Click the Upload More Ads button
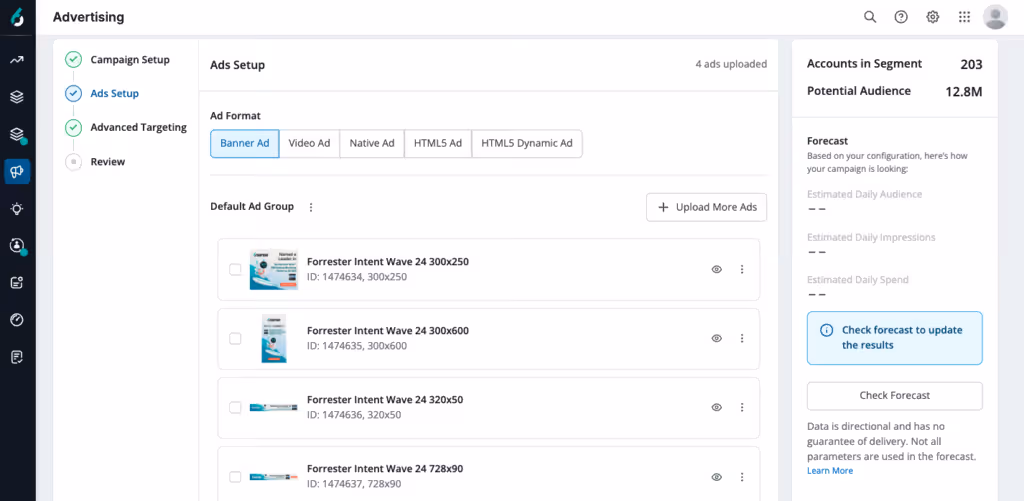This screenshot has width=1024, height=501. [707, 207]
